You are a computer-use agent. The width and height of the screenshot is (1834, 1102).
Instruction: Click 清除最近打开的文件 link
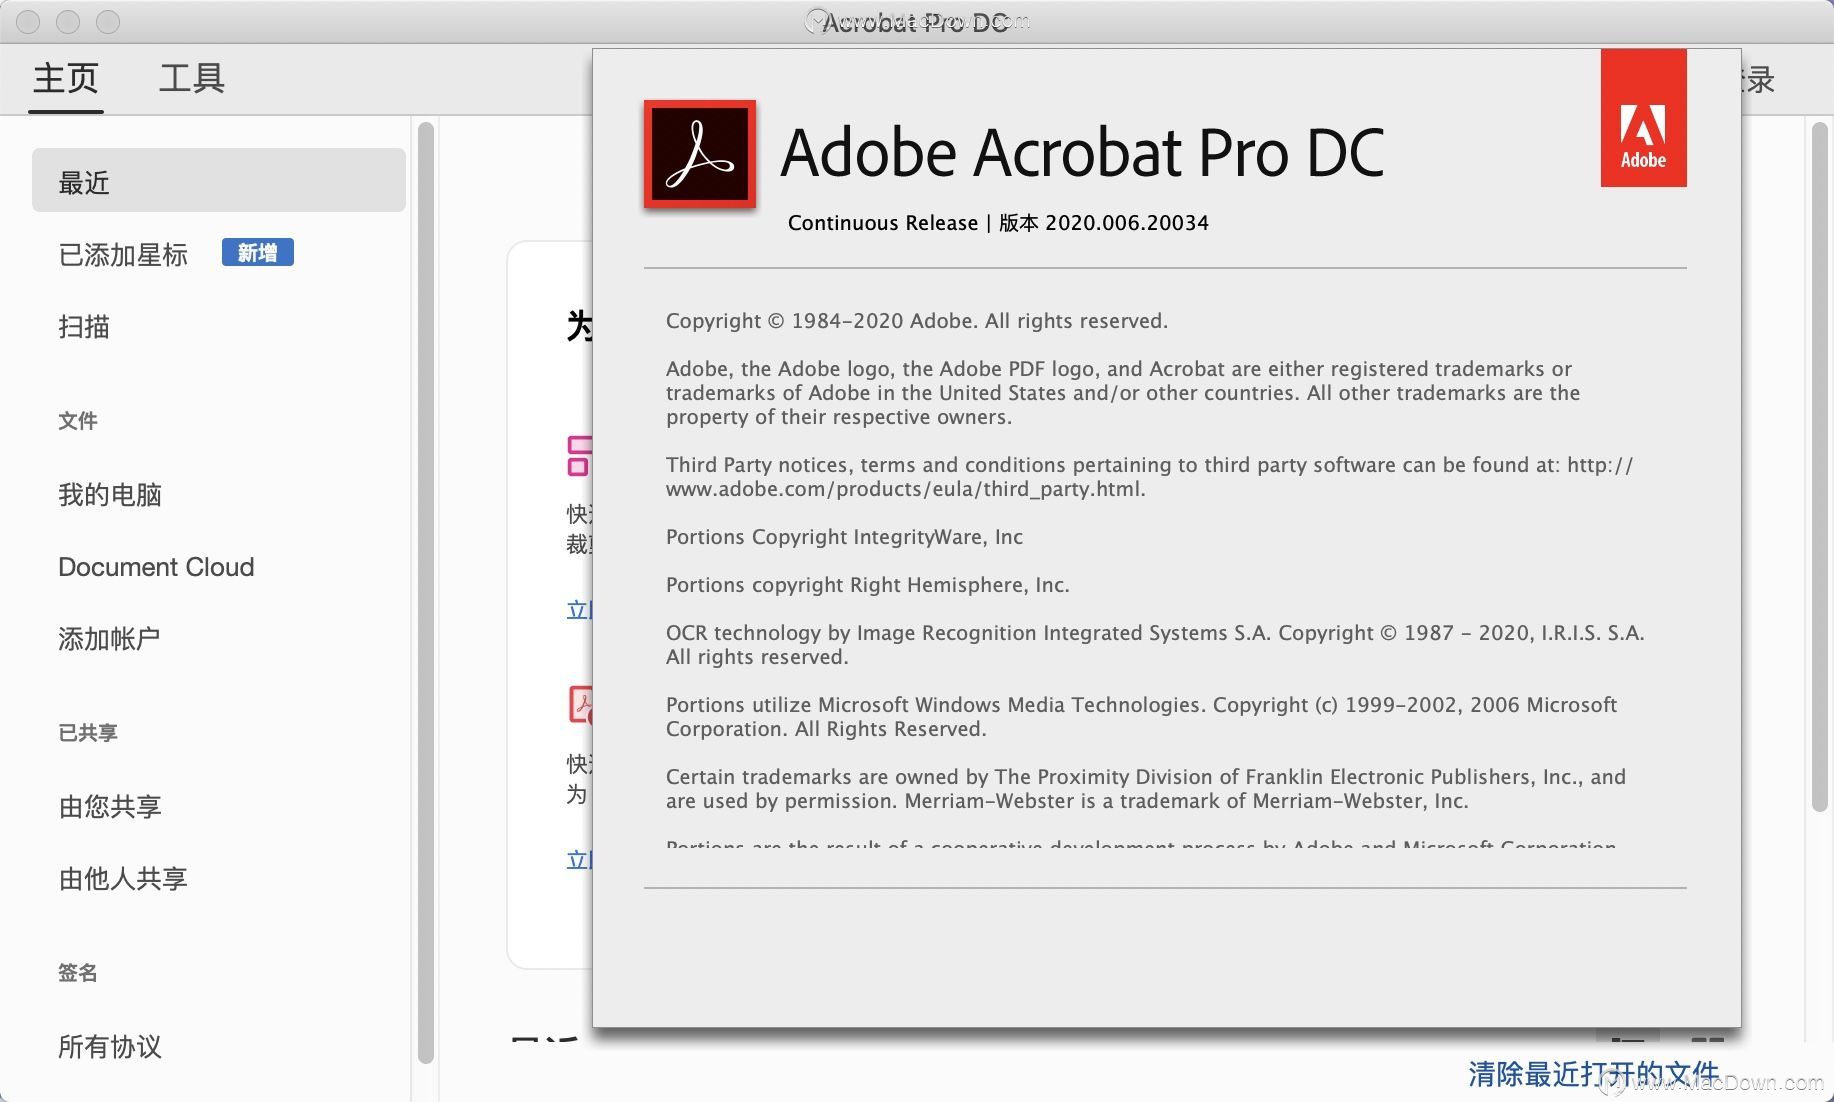click(x=1594, y=1074)
